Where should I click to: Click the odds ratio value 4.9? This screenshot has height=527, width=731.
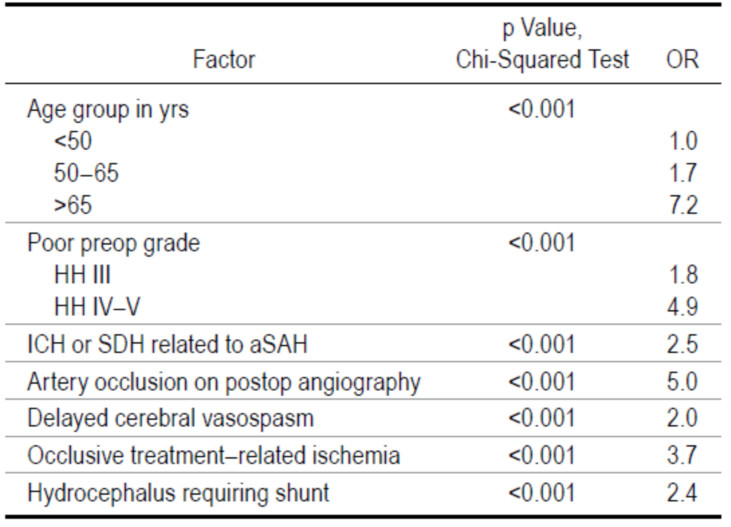point(683,306)
